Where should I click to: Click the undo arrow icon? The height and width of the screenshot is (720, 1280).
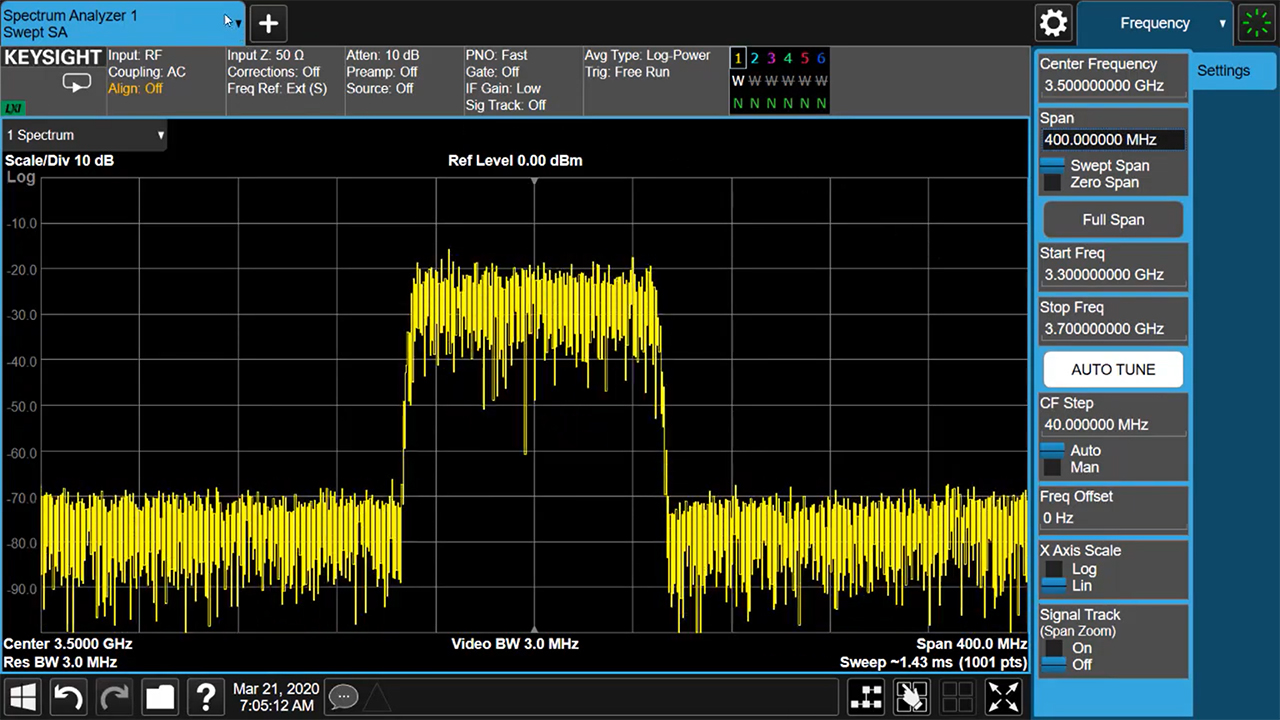(68, 697)
